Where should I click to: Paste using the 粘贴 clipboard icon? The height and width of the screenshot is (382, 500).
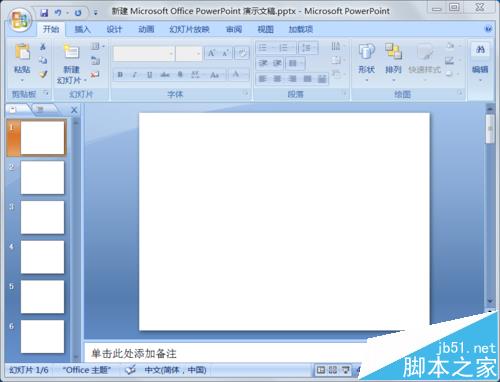[22, 53]
